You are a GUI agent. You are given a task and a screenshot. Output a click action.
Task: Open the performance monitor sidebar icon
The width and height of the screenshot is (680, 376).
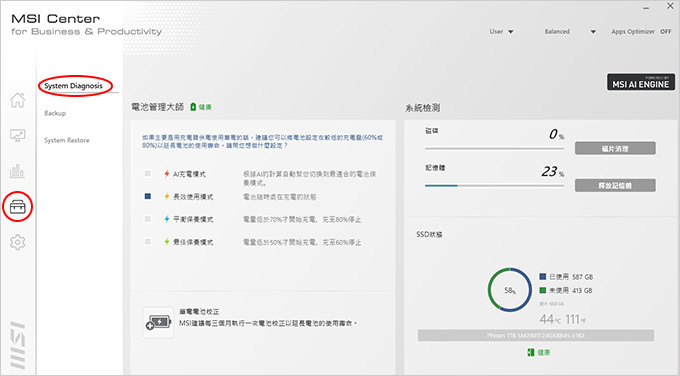[18, 135]
